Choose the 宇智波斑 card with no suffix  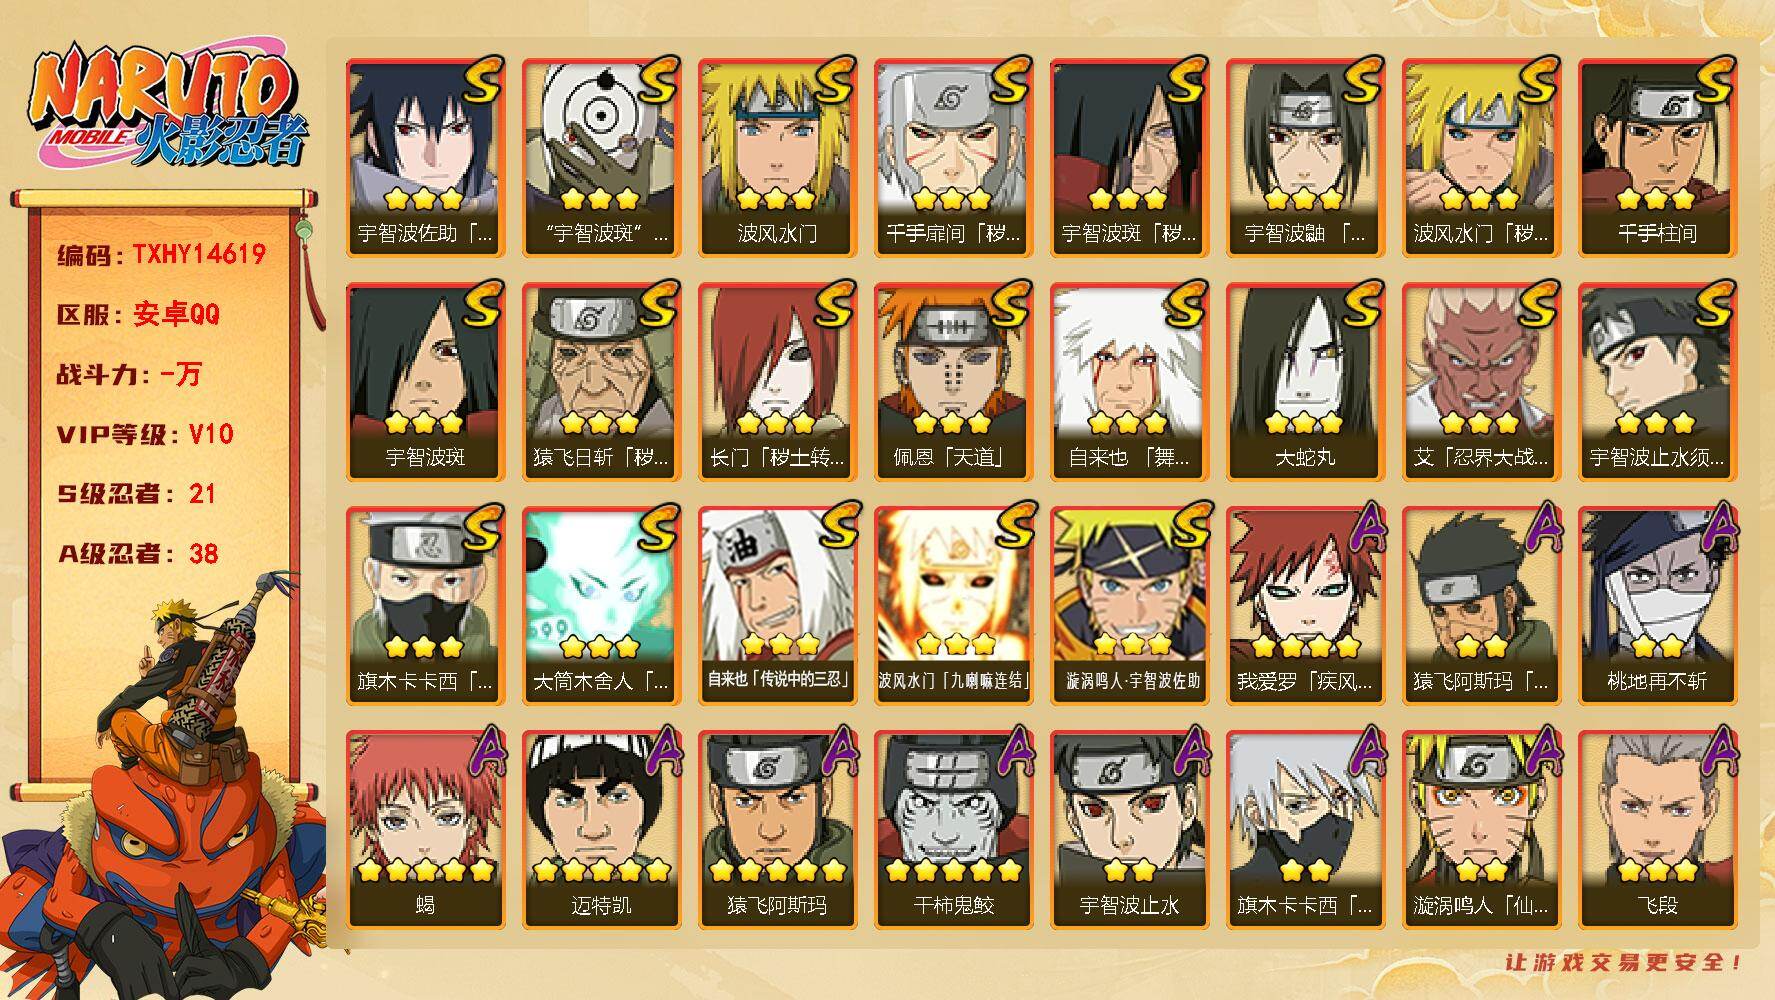(425, 381)
